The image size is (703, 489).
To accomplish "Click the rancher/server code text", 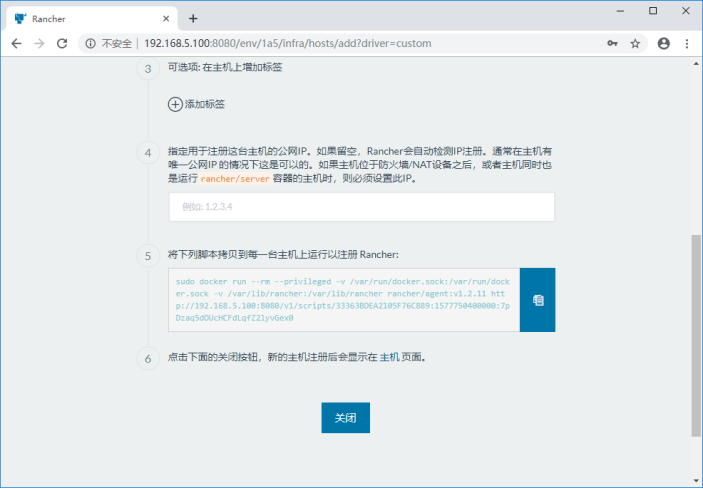I will click(x=235, y=179).
